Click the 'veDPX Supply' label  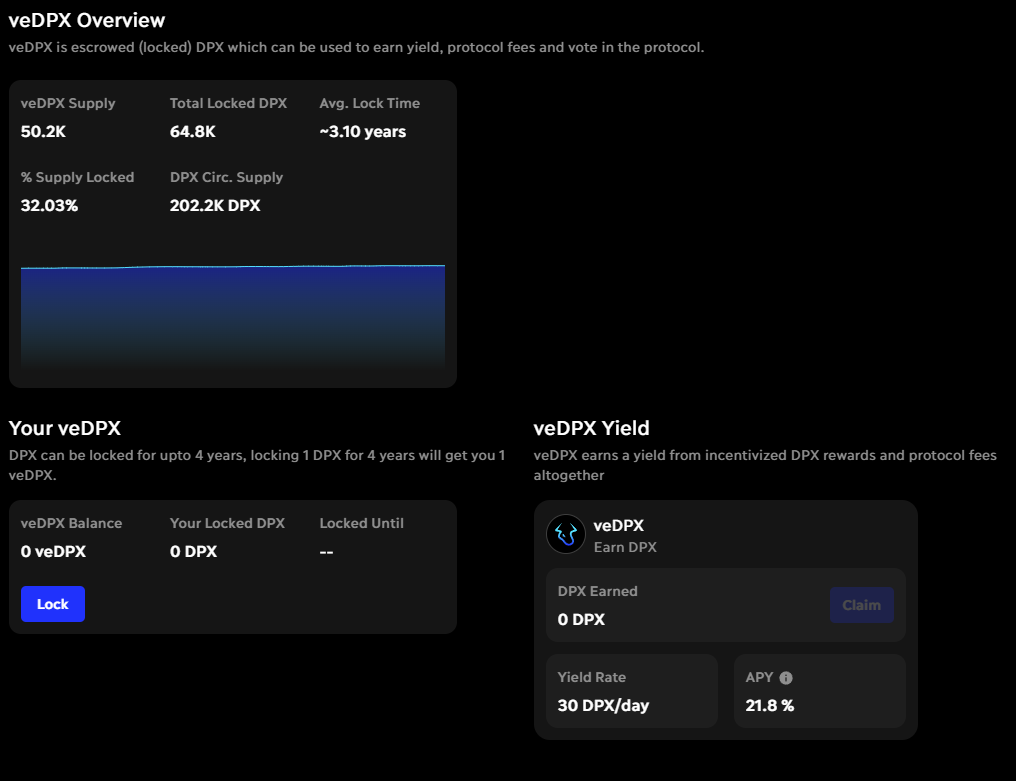[68, 103]
